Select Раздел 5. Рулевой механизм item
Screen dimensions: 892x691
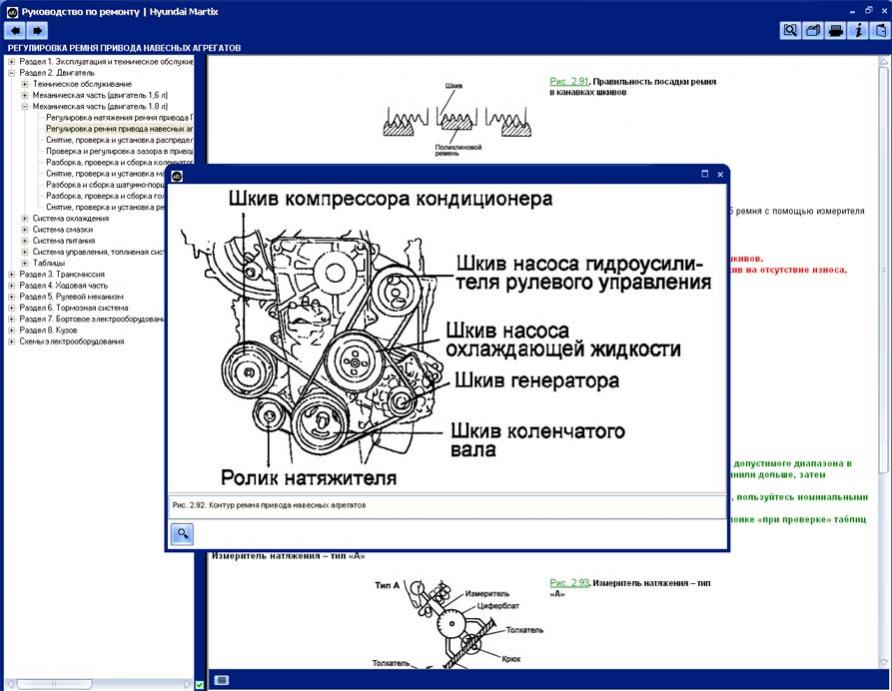(x=71, y=297)
